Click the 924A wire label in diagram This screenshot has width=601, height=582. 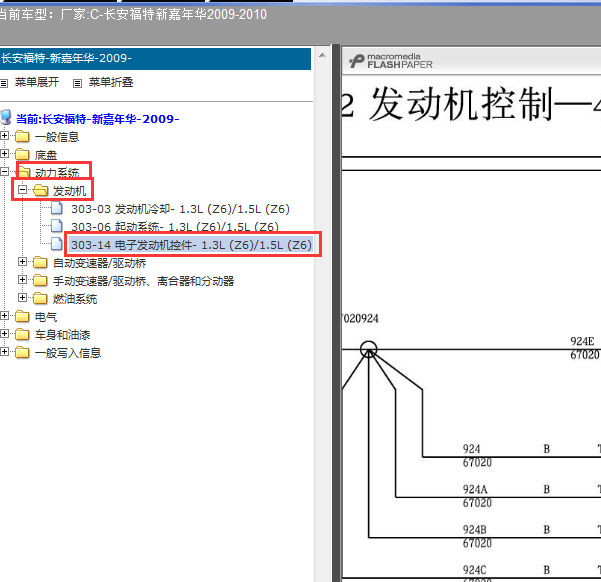(475, 489)
